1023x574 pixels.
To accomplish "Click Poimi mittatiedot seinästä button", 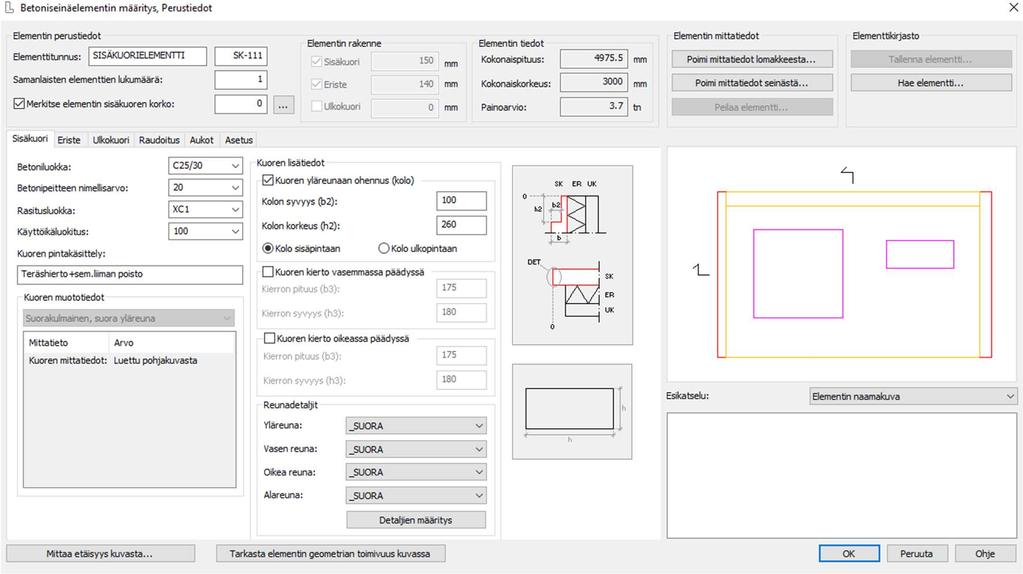I will (x=752, y=83).
